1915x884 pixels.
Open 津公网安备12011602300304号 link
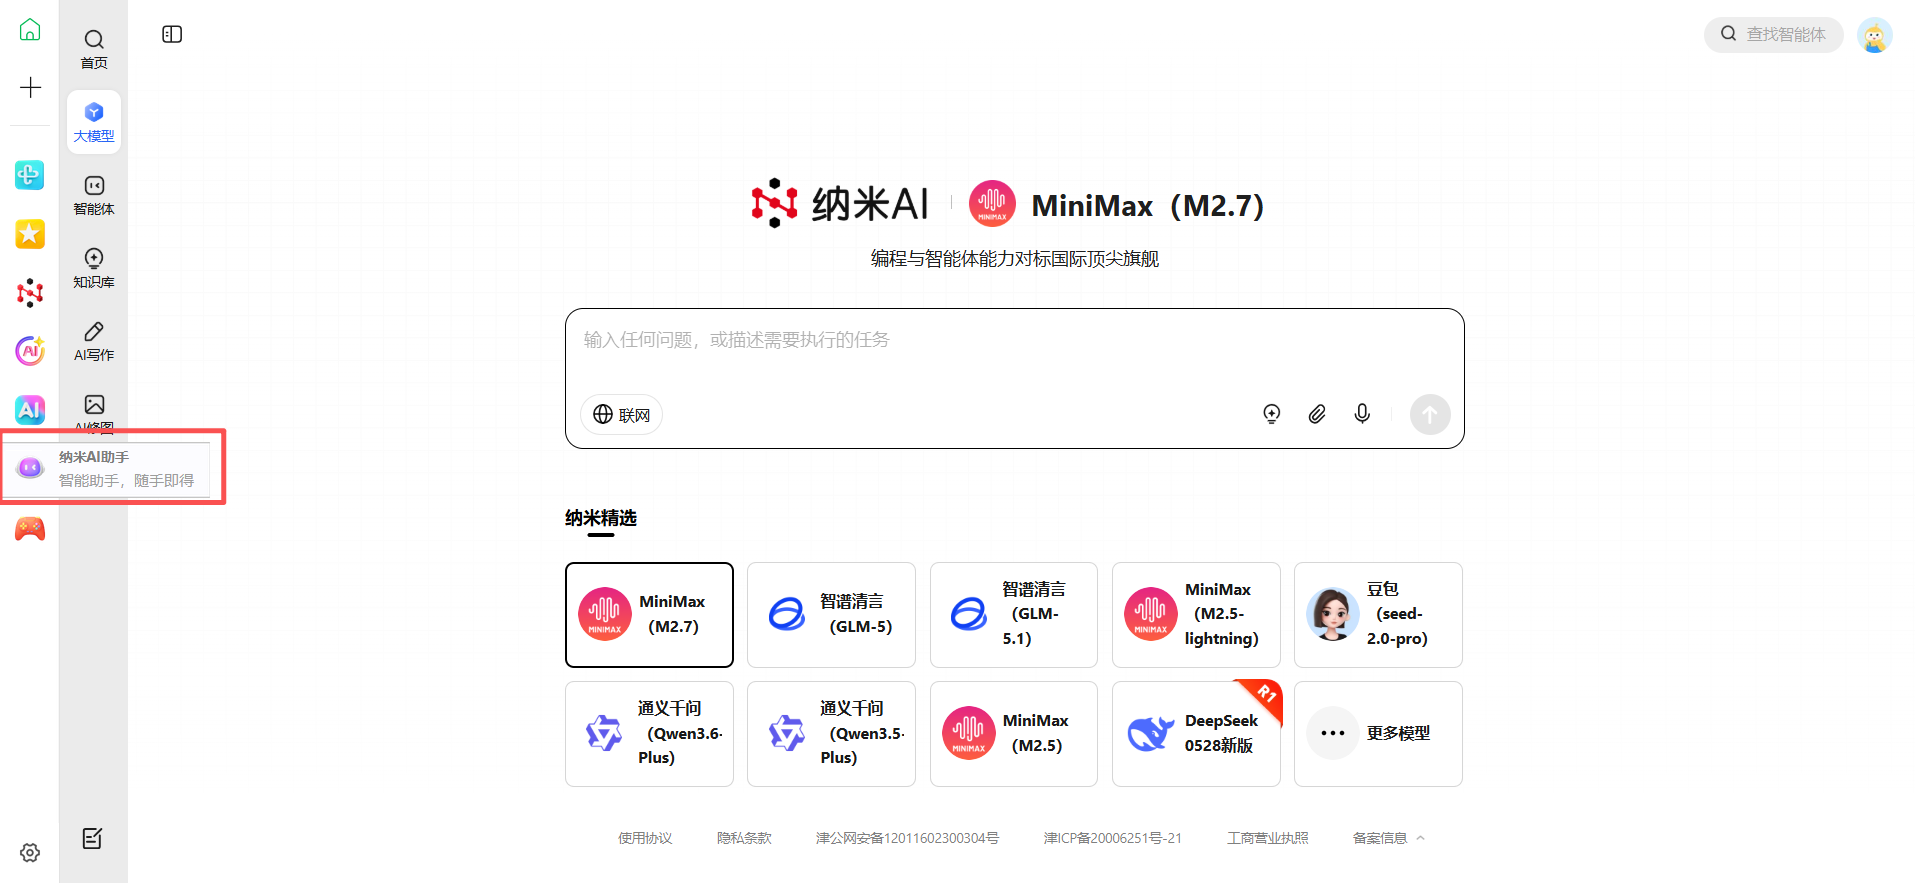point(907,838)
